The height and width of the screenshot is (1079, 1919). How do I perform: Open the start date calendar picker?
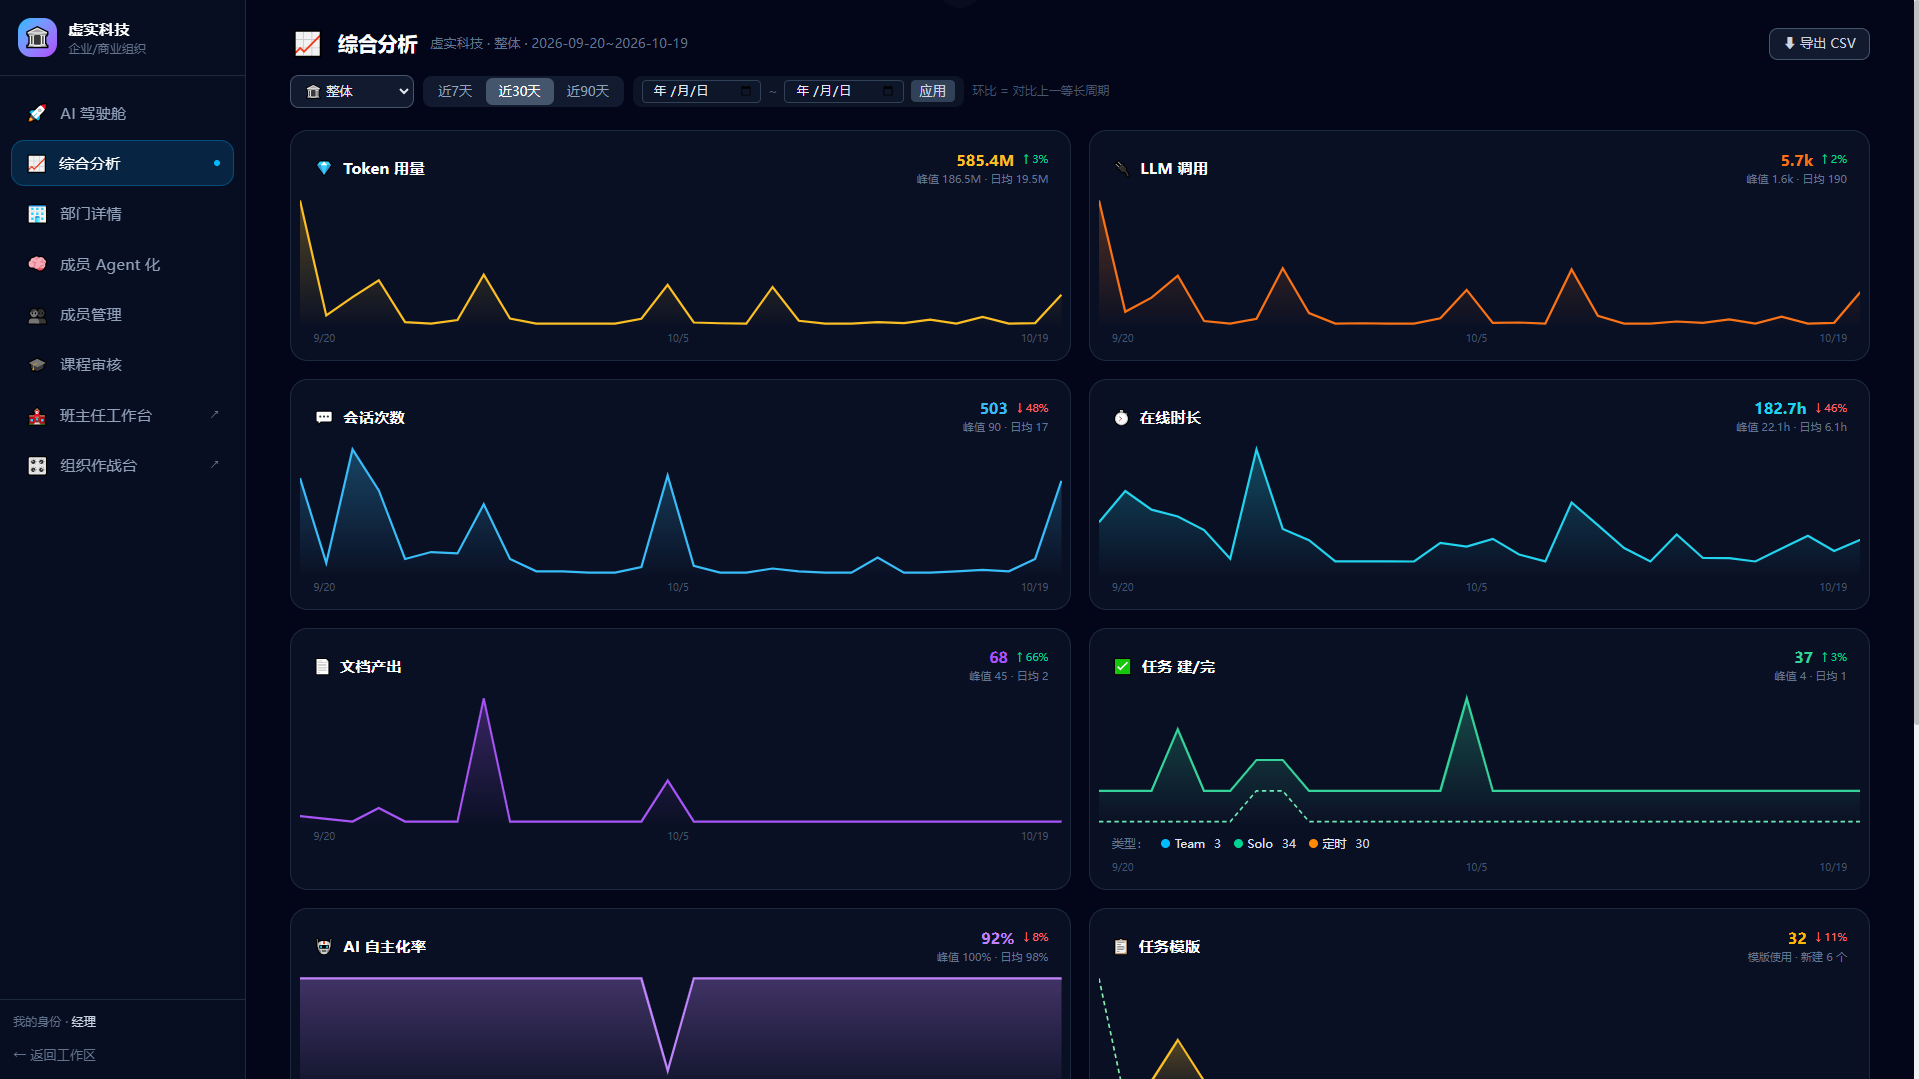click(x=746, y=91)
